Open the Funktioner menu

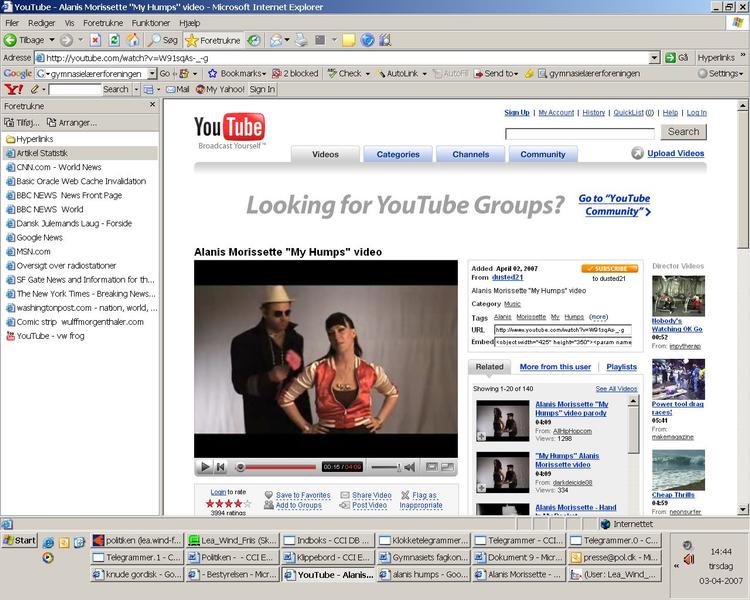(151, 23)
